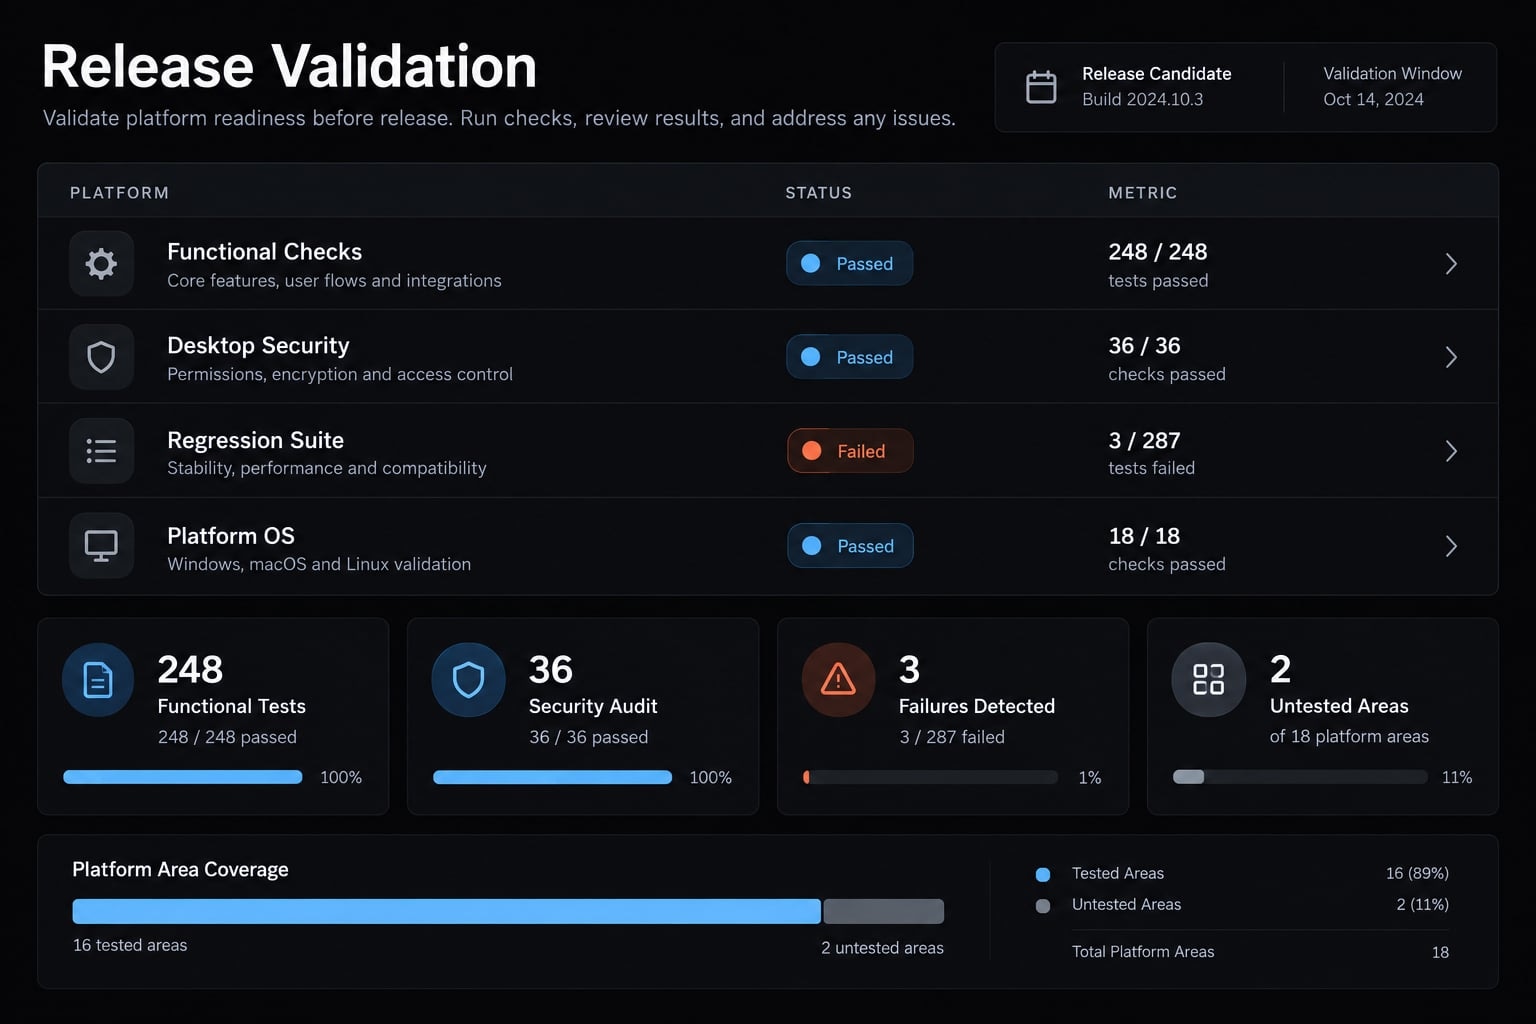
Task: Click the gray untested segment of coverage bar
Action: pyautogui.click(x=884, y=911)
